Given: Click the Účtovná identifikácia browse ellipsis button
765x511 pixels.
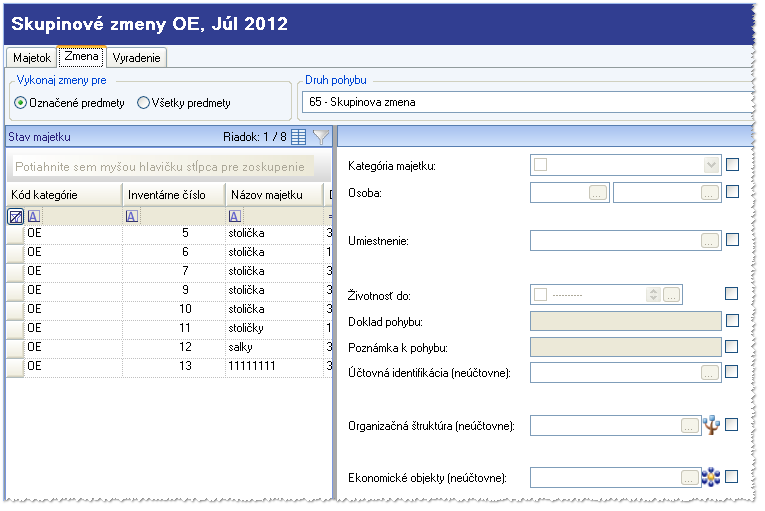Looking at the screenshot, I should click(710, 372).
